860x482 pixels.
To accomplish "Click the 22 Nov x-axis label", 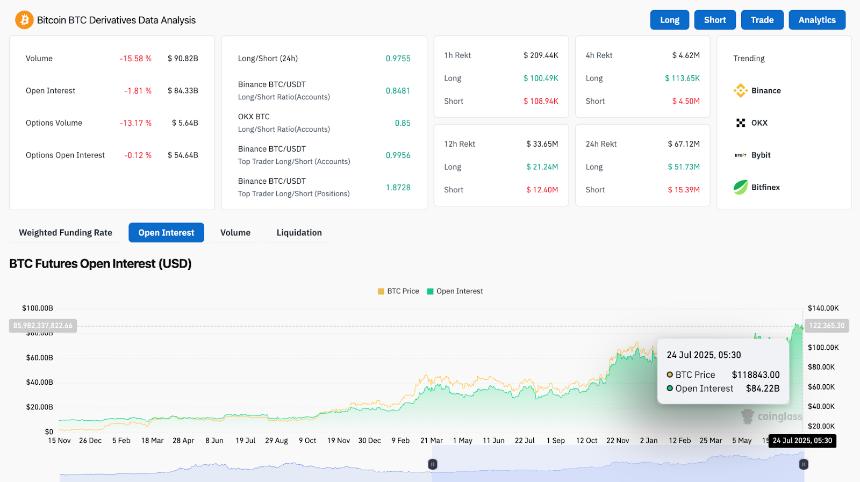I will point(618,440).
